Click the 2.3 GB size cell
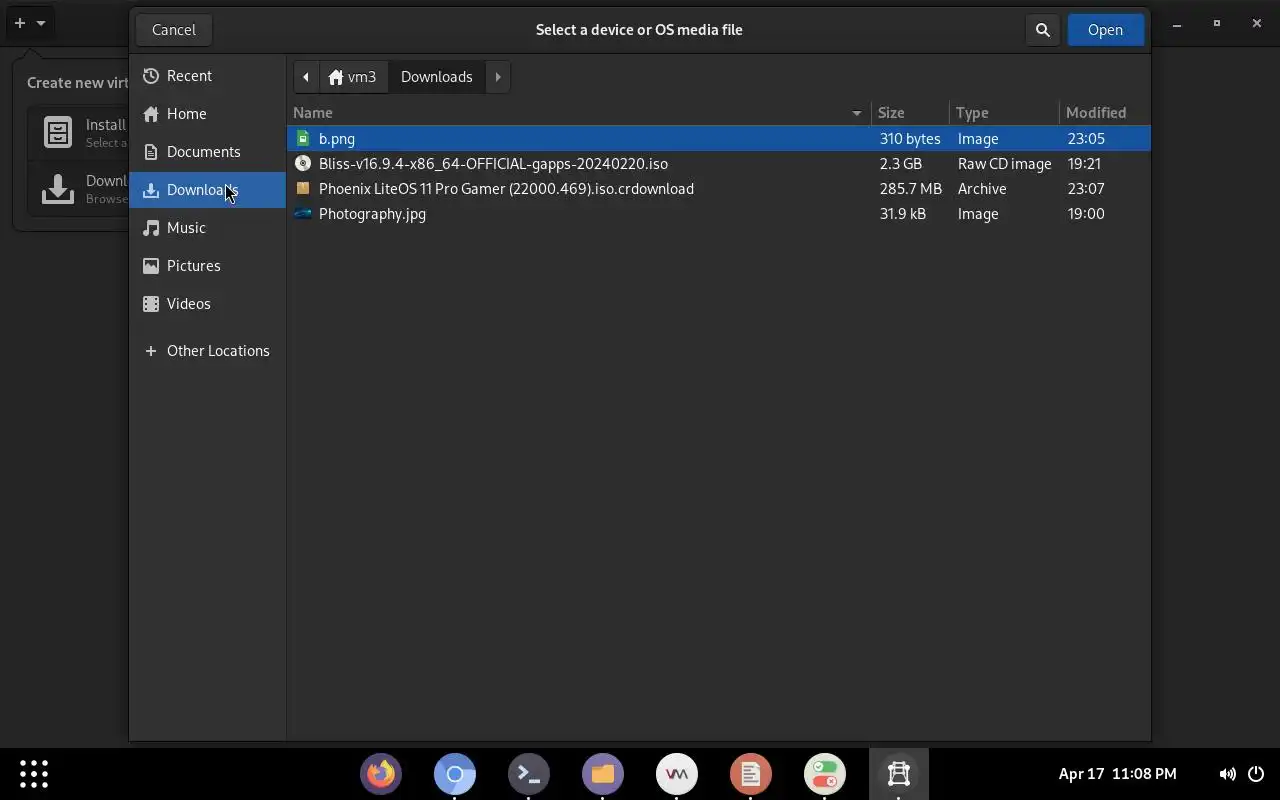This screenshot has width=1280, height=800. click(901, 164)
